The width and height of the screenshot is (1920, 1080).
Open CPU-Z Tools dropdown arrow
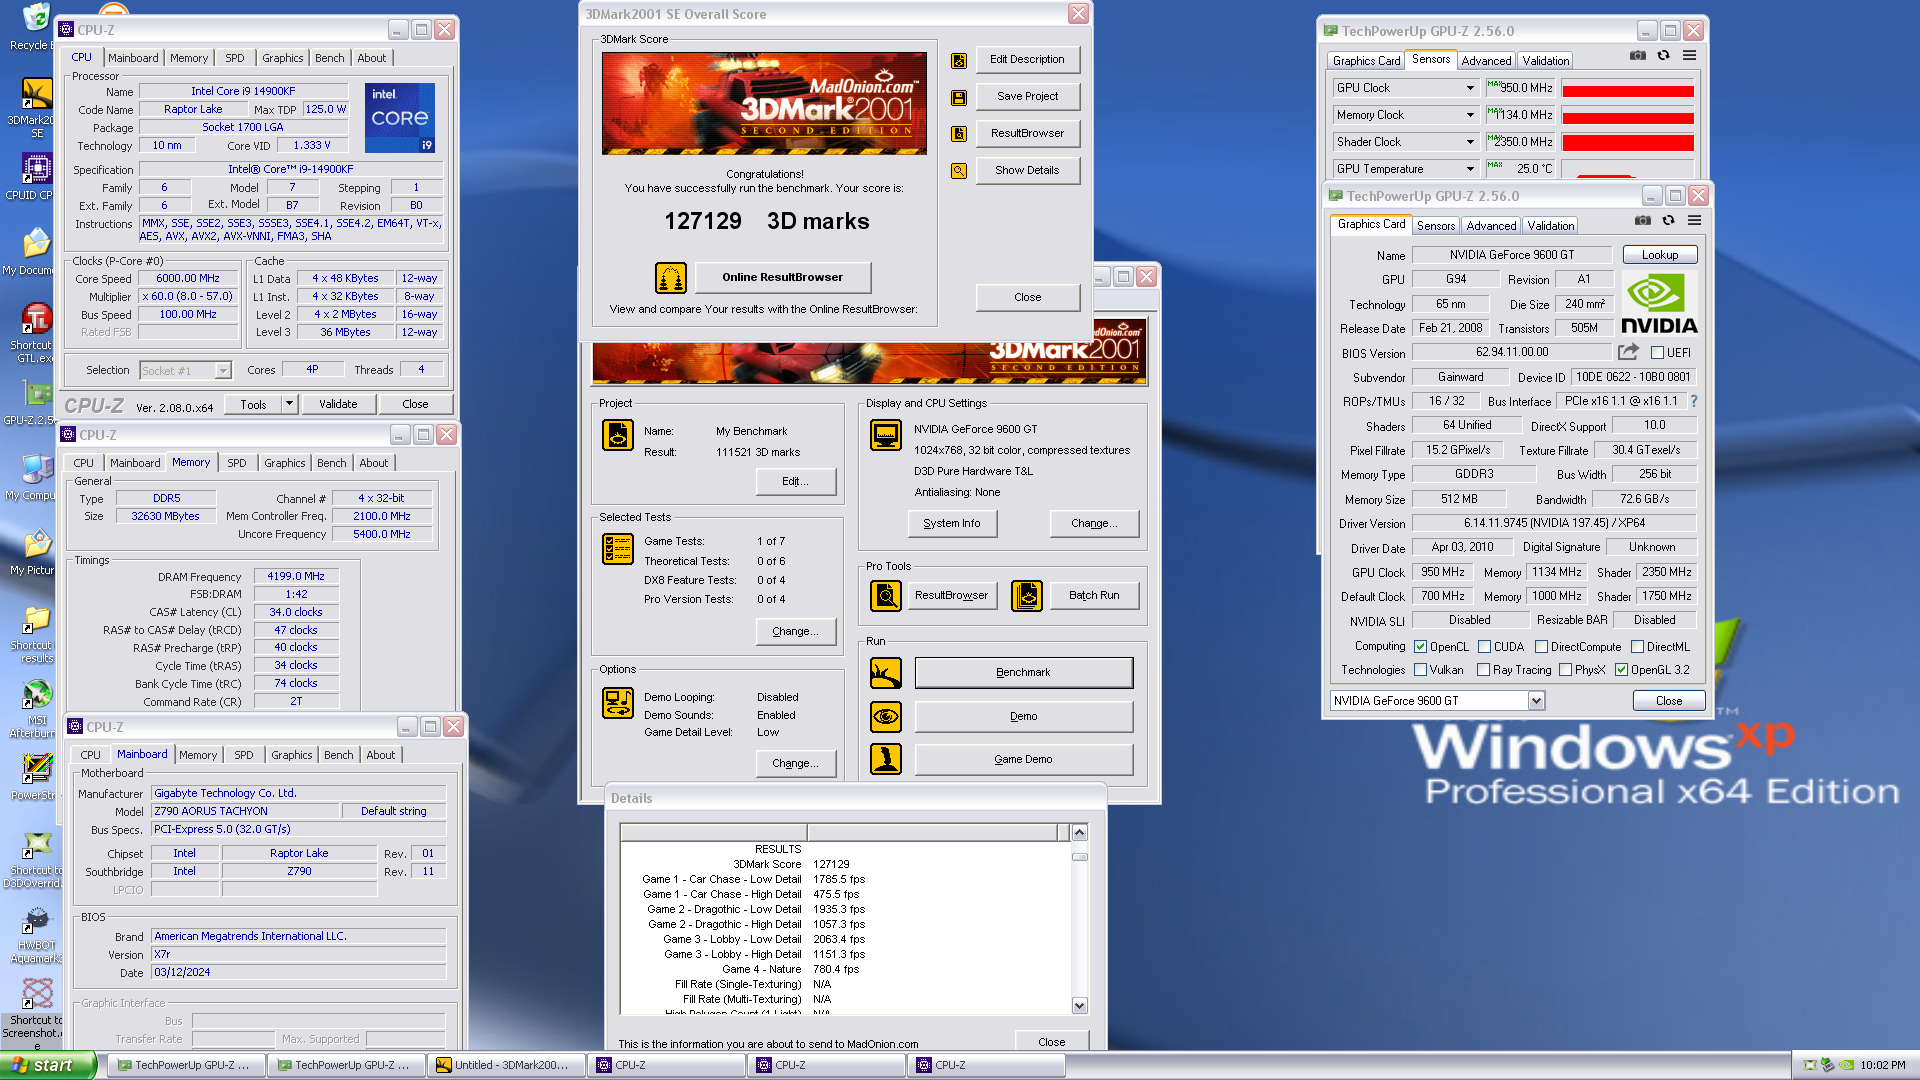click(289, 404)
